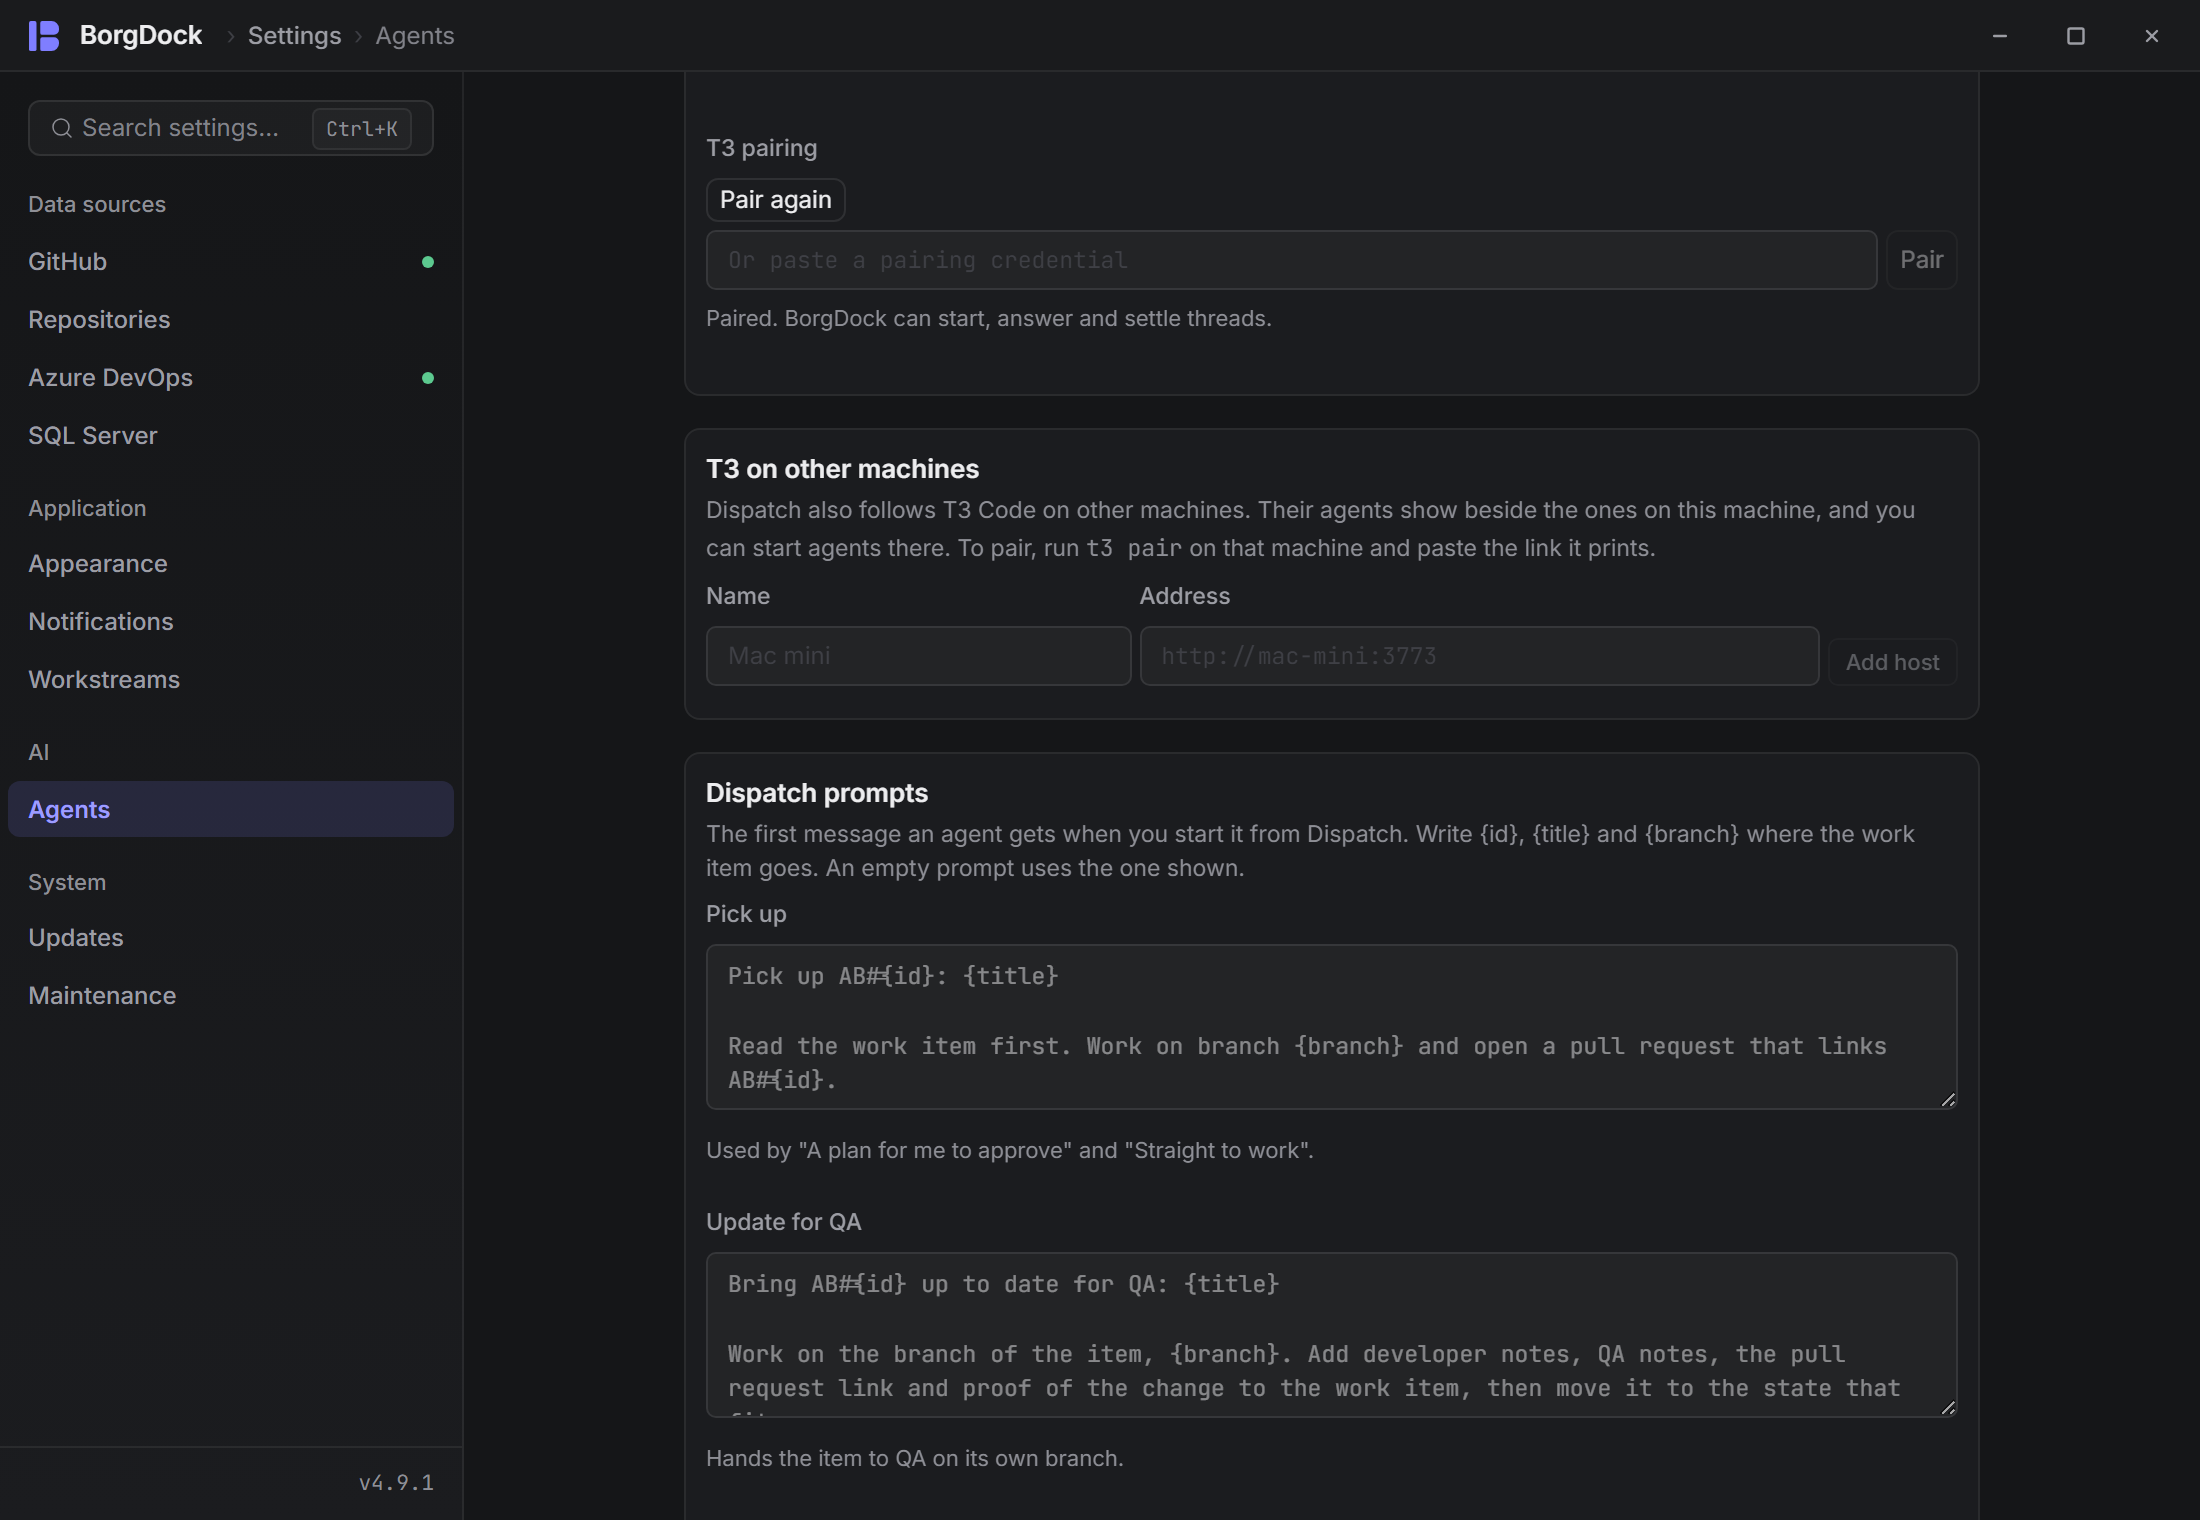Open the Repositories settings page
The width and height of the screenshot is (2200, 1520).
pyautogui.click(x=231, y=319)
